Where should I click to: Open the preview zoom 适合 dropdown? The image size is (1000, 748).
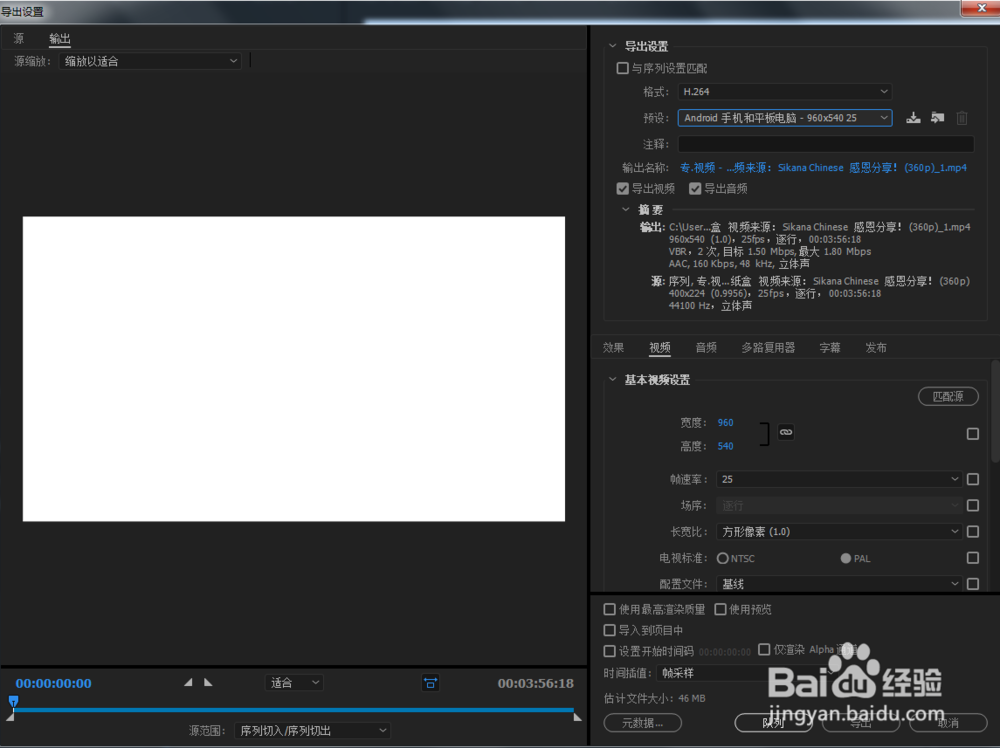click(294, 683)
